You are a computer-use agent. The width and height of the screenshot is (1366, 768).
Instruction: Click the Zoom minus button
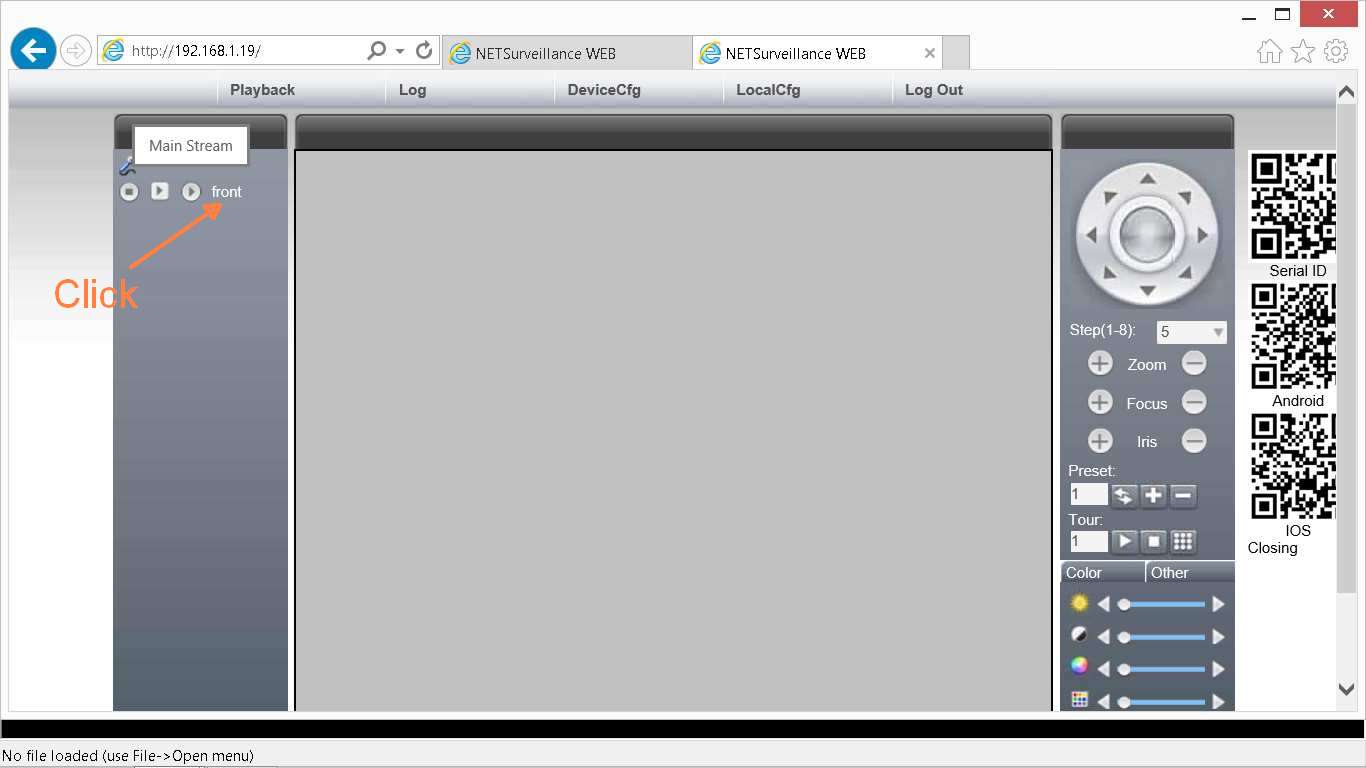pos(1194,364)
